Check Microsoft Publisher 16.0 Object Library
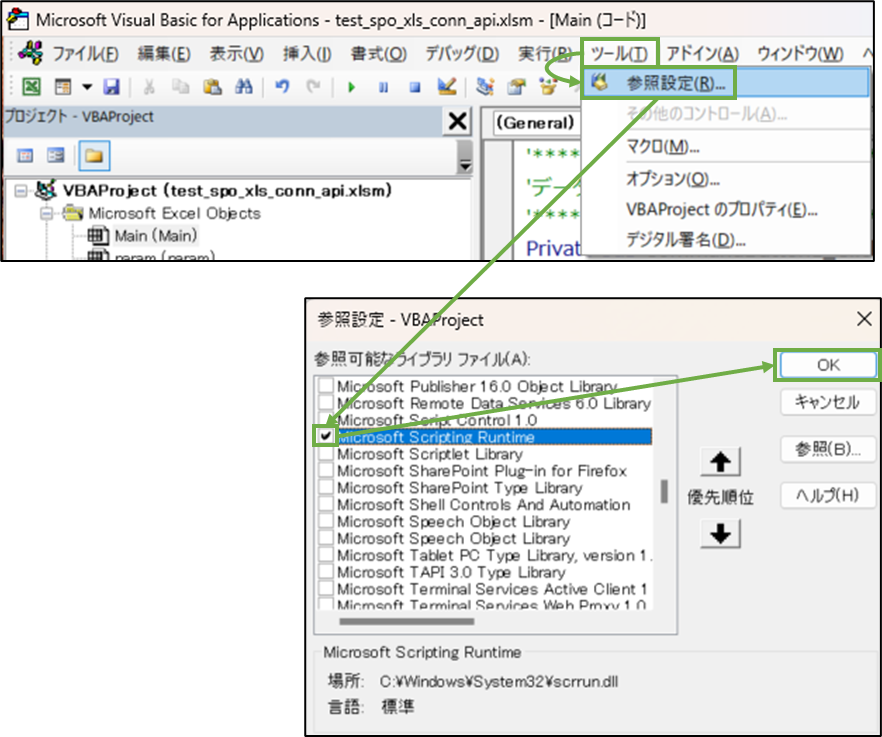Image resolution: width=882 pixels, height=737 pixels. [326, 386]
